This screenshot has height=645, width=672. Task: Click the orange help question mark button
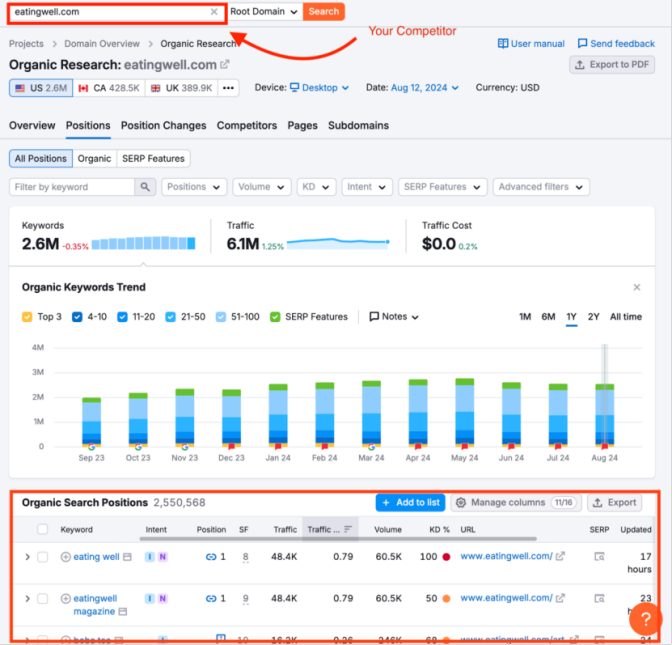click(646, 620)
